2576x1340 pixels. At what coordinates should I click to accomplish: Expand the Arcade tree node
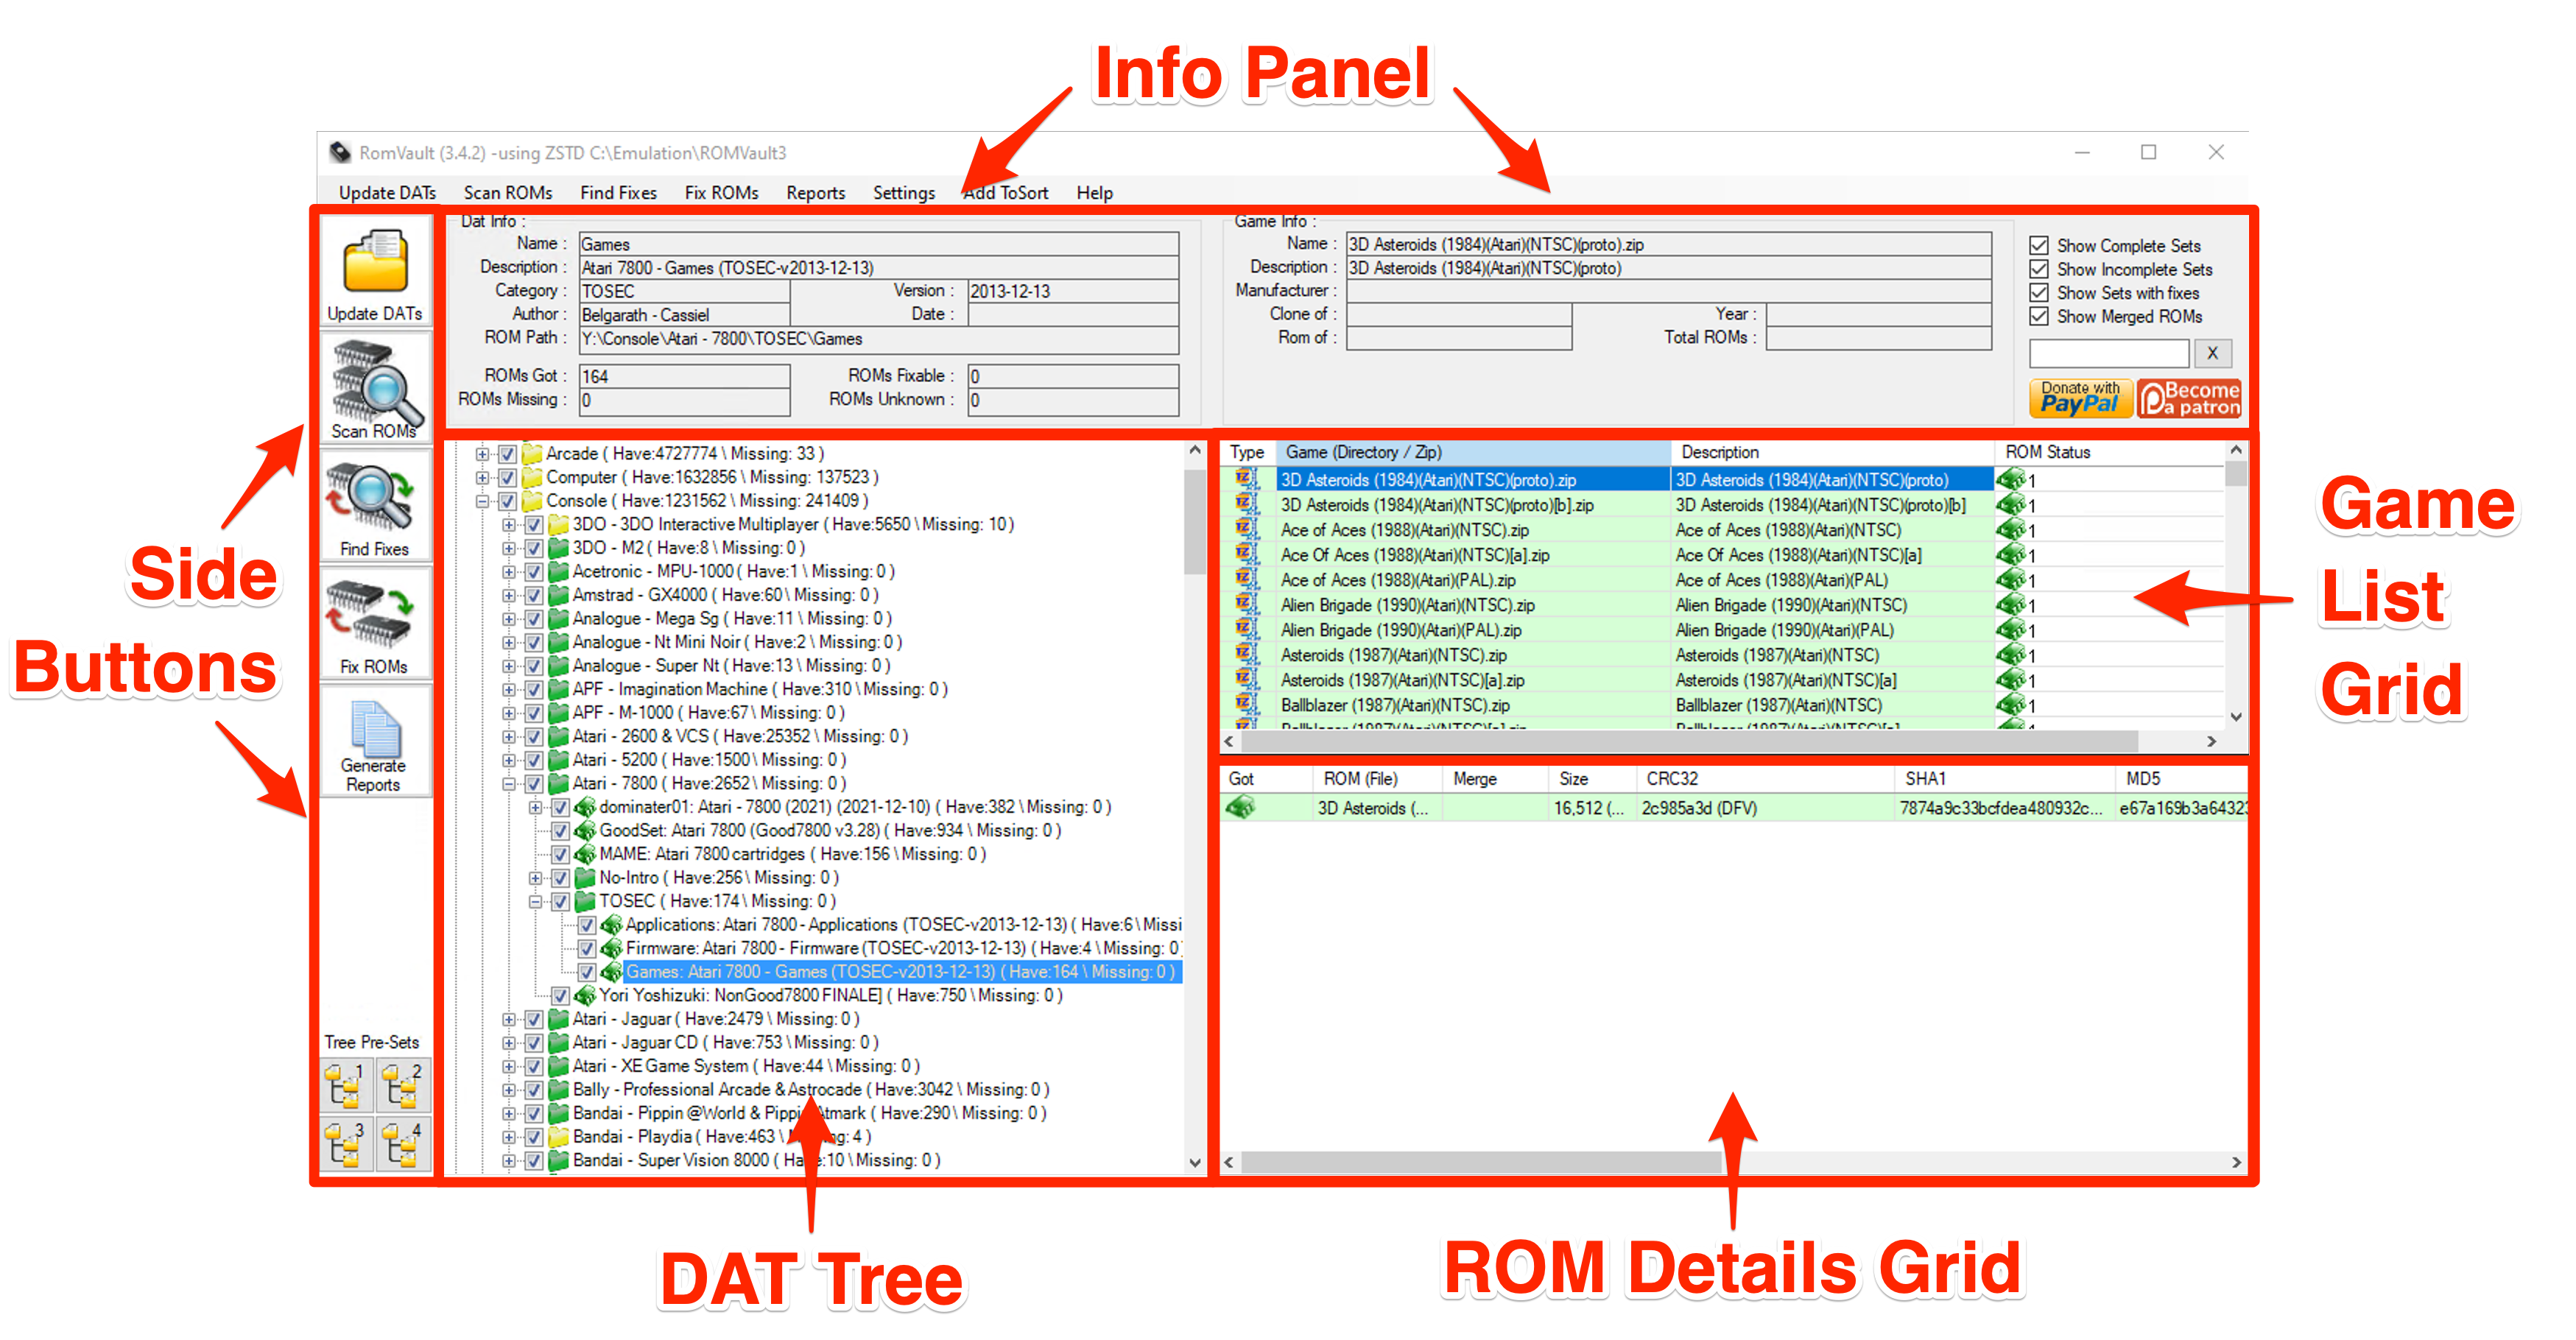(483, 454)
